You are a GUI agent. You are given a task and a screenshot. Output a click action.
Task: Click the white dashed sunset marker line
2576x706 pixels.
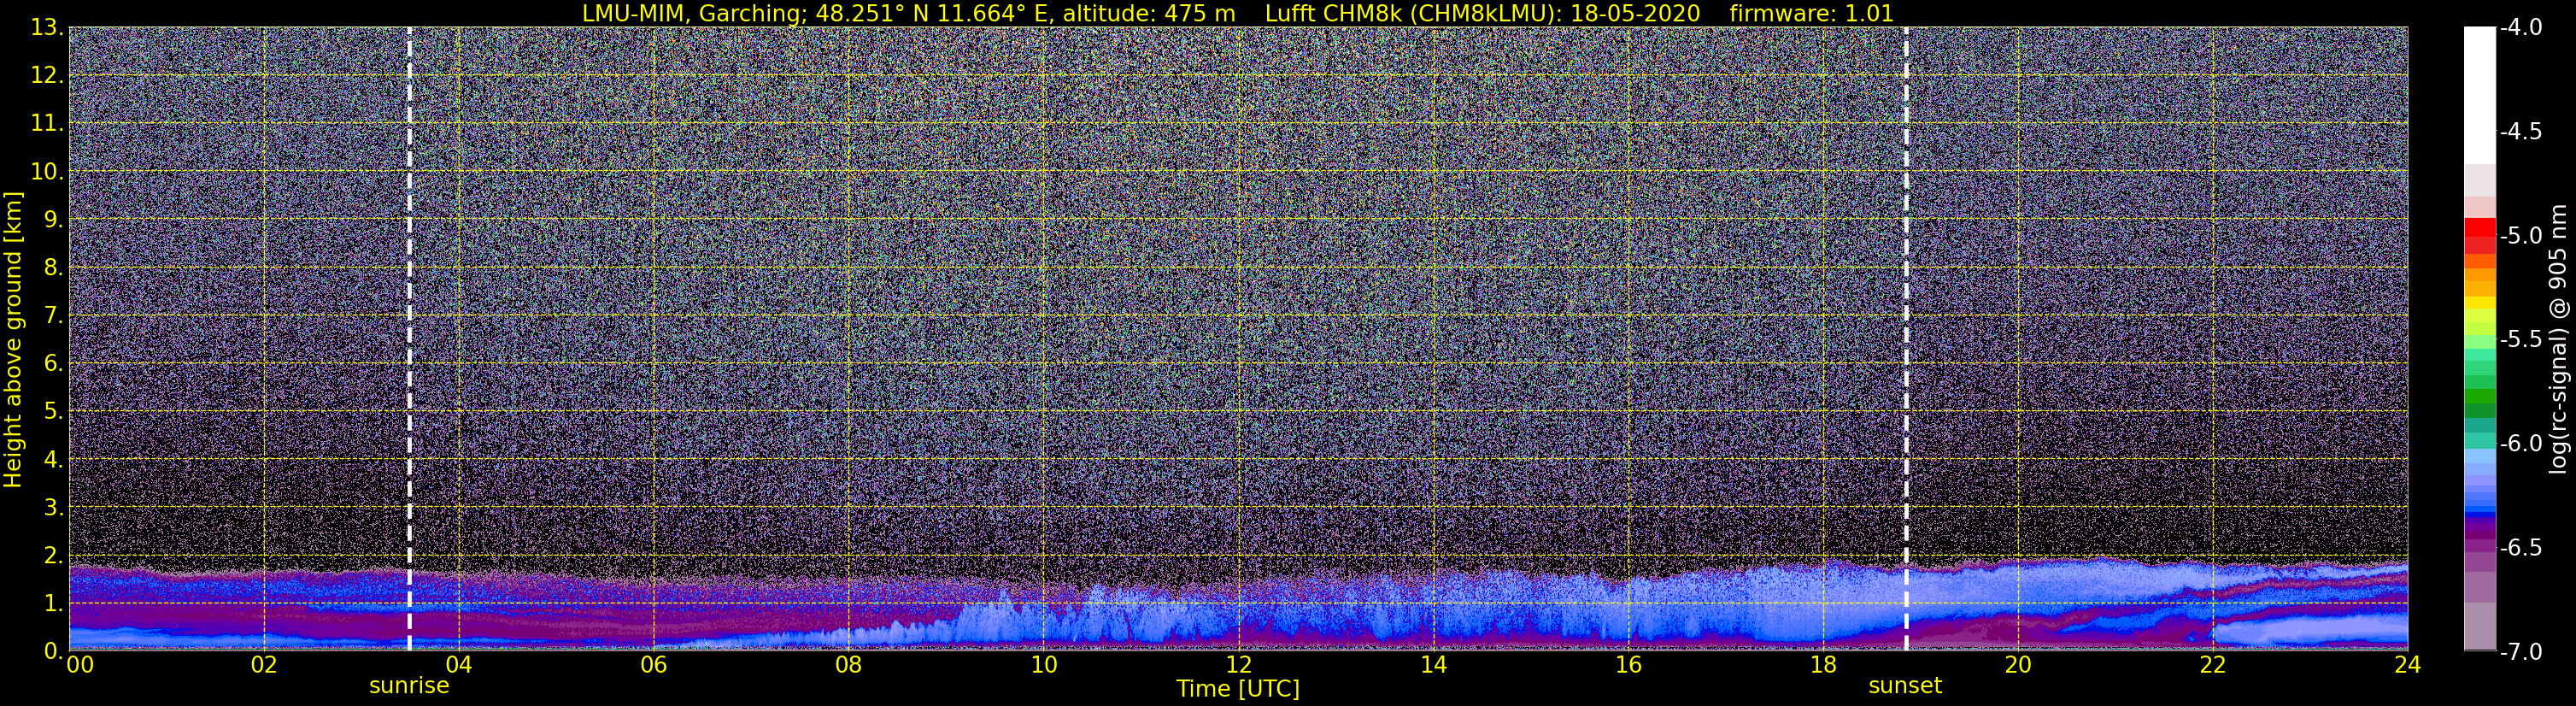click(x=1906, y=338)
